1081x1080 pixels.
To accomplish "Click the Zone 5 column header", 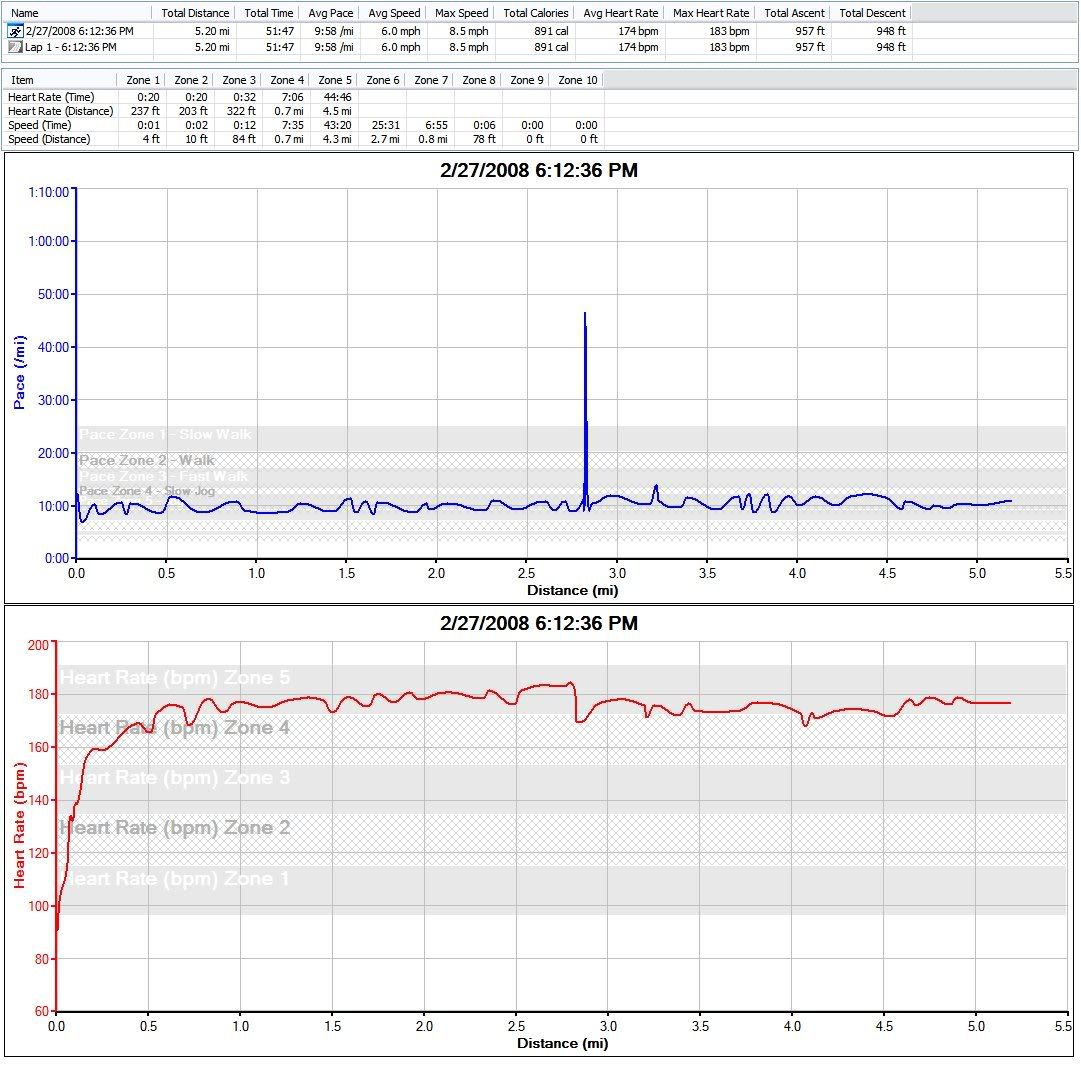I will pyautogui.click(x=334, y=80).
